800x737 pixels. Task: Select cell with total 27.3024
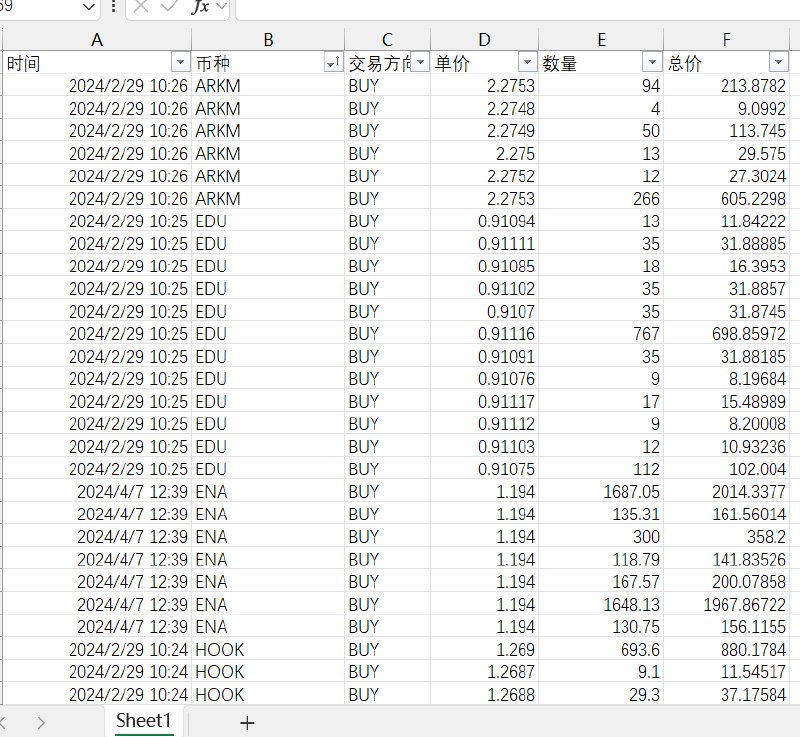click(x=727, y=175)
